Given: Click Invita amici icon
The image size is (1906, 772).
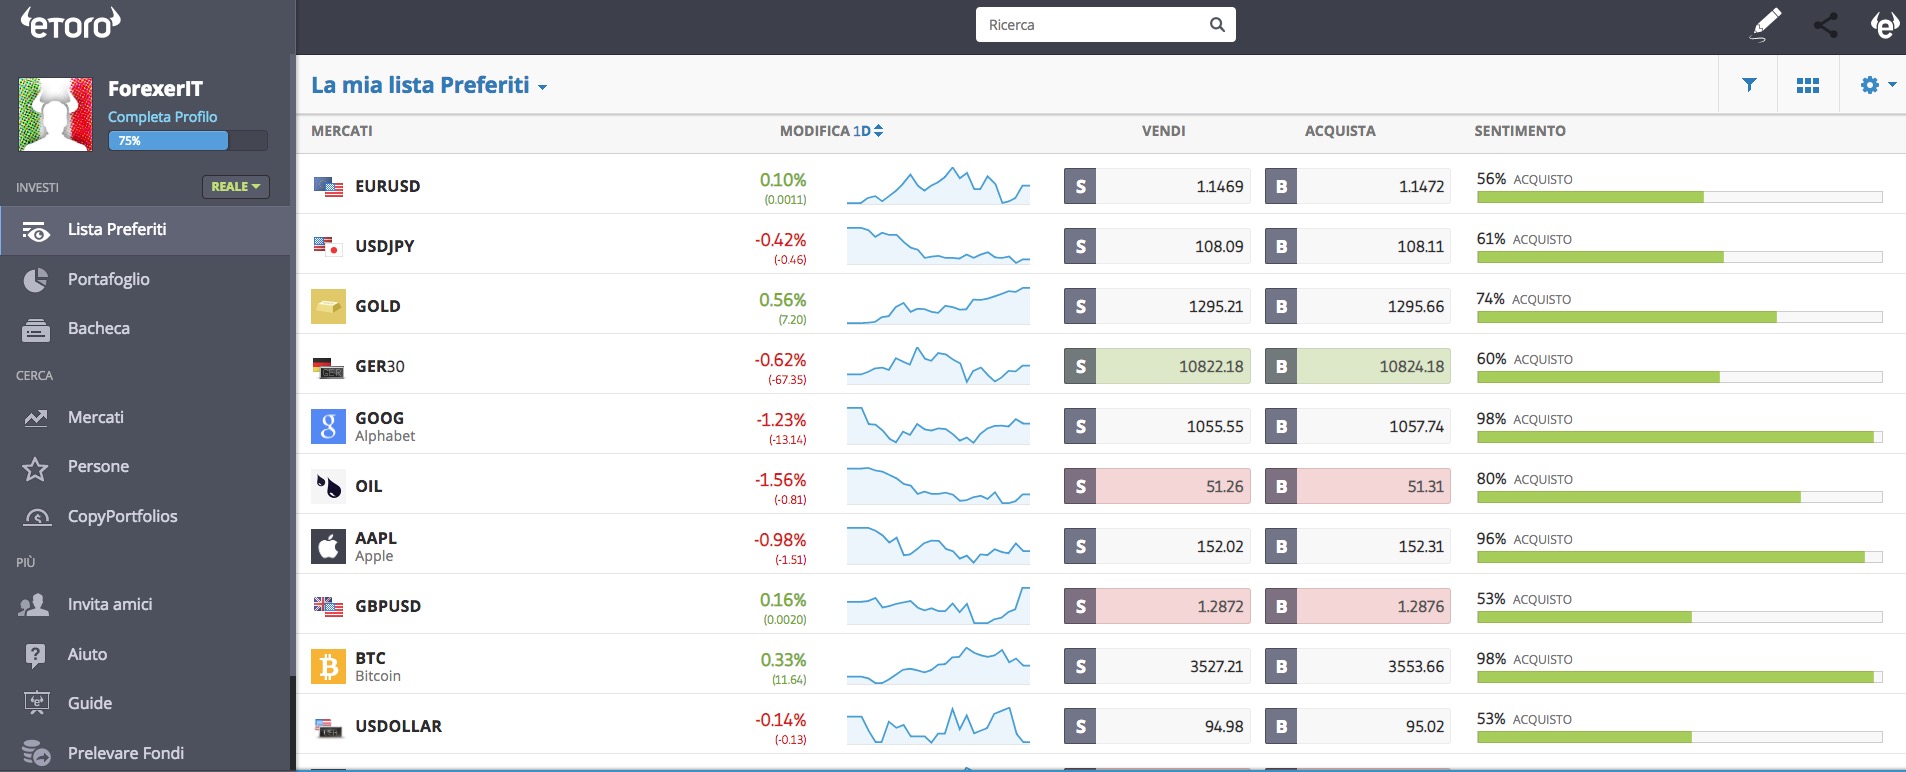Looking at the screenshot, I should [x=35, y=604].
